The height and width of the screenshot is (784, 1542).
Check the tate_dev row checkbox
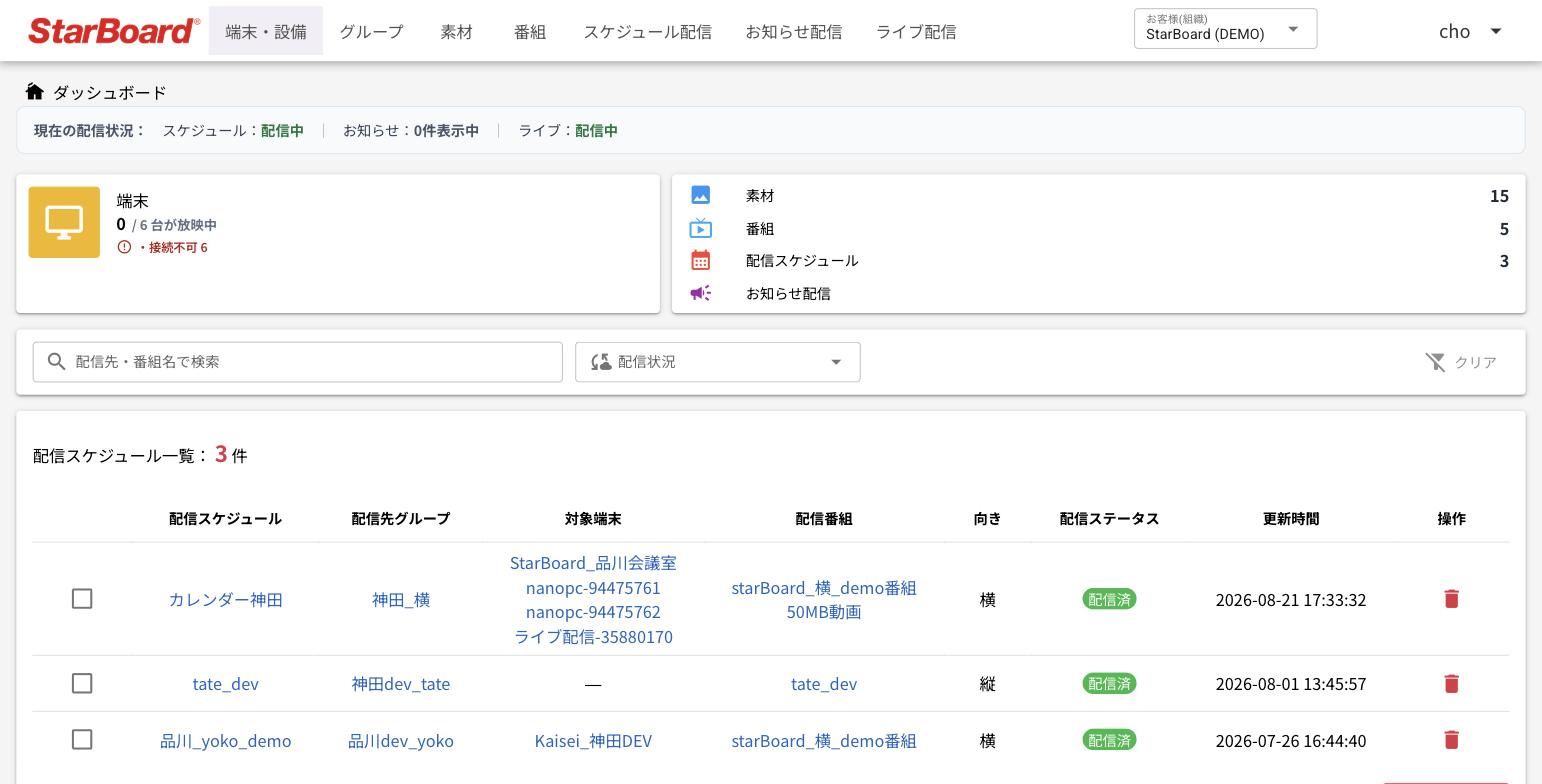tap(82, 683)
